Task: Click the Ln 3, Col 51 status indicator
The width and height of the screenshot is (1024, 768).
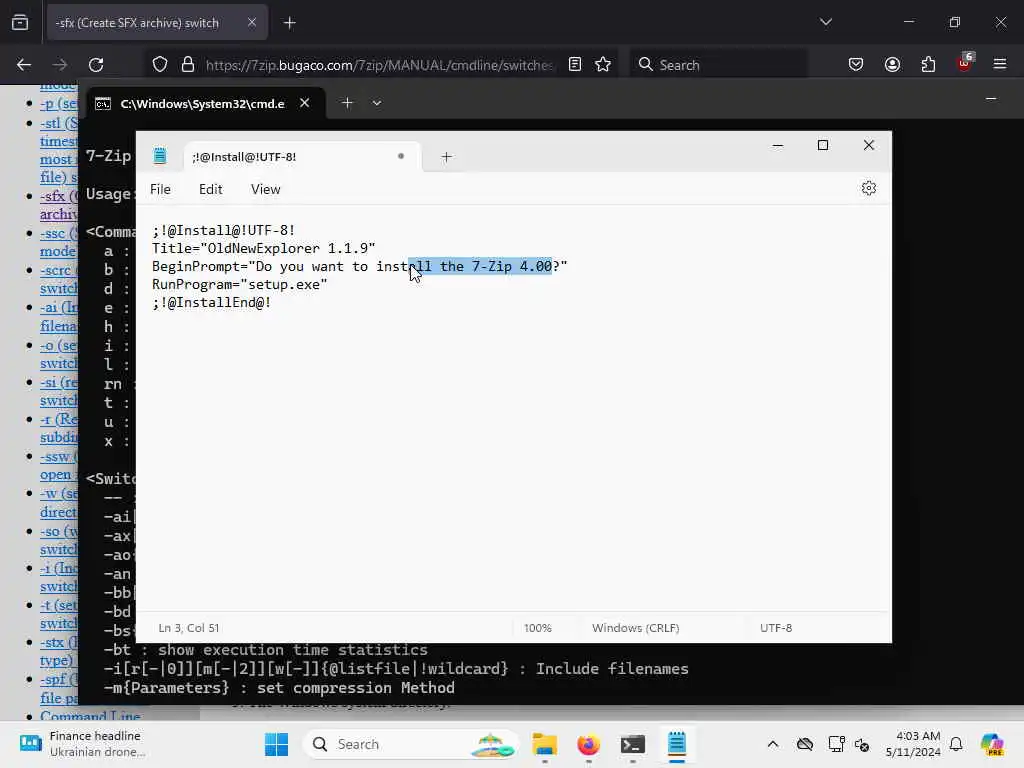Action: tap(189, 628)
